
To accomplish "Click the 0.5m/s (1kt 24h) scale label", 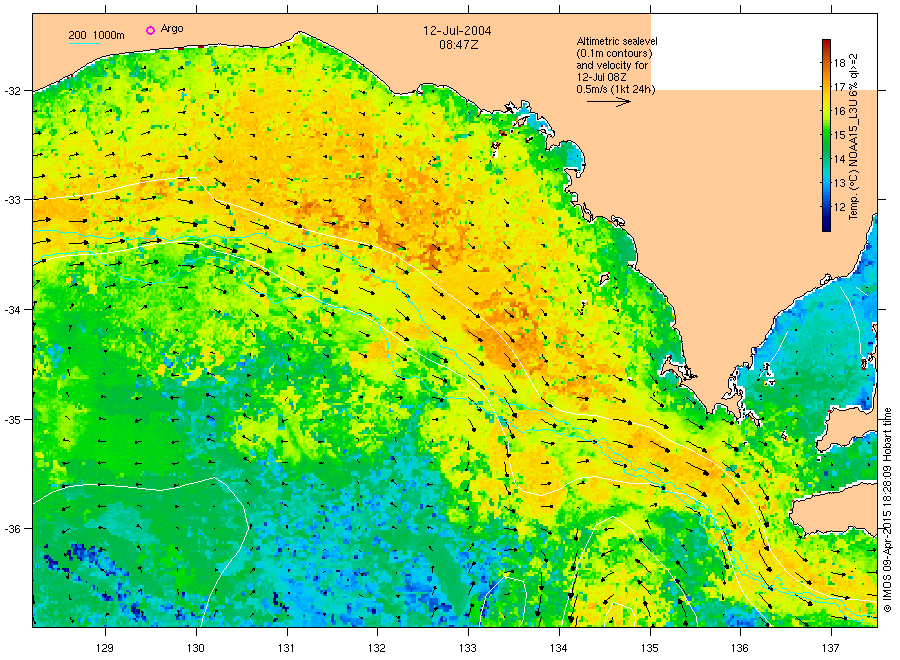I will click(x=615, y=89).
